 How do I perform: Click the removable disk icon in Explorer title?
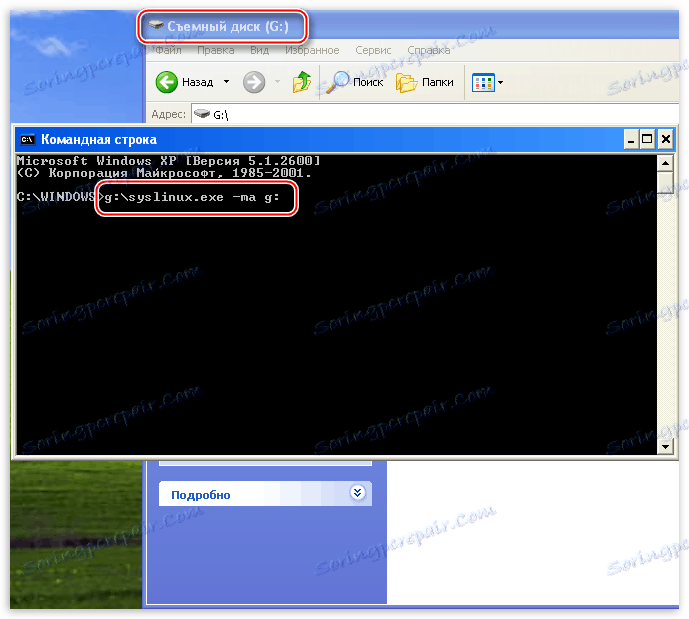click(156, 25)
